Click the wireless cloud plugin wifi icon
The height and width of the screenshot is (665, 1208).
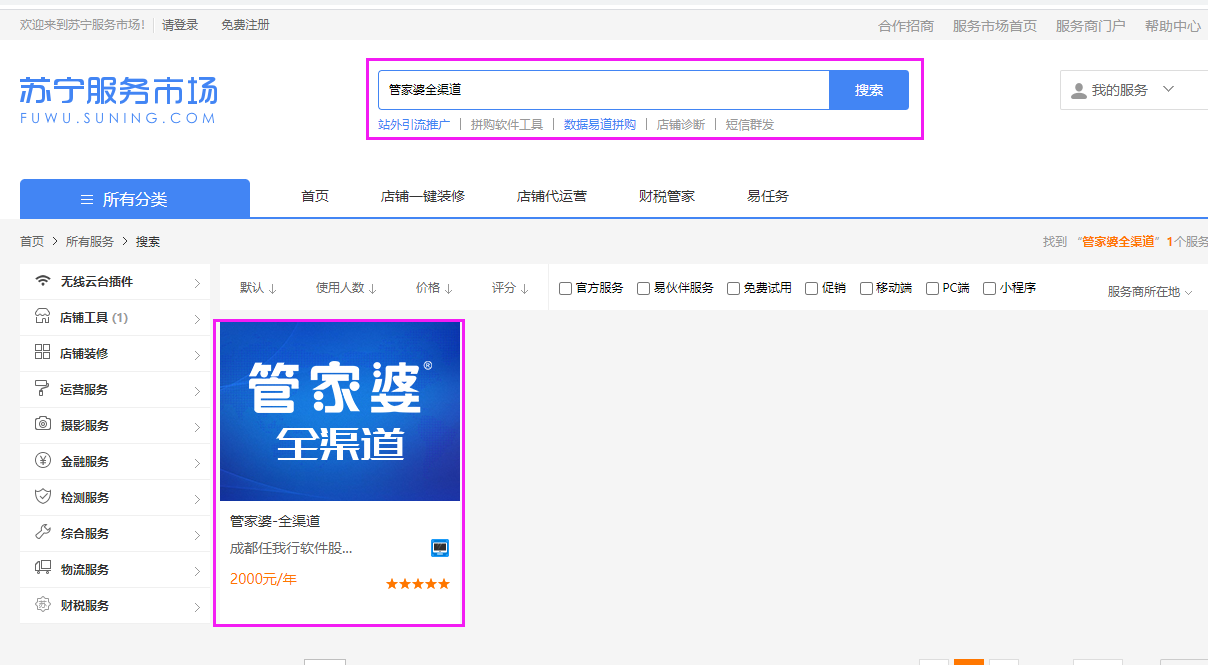[42, 281]
